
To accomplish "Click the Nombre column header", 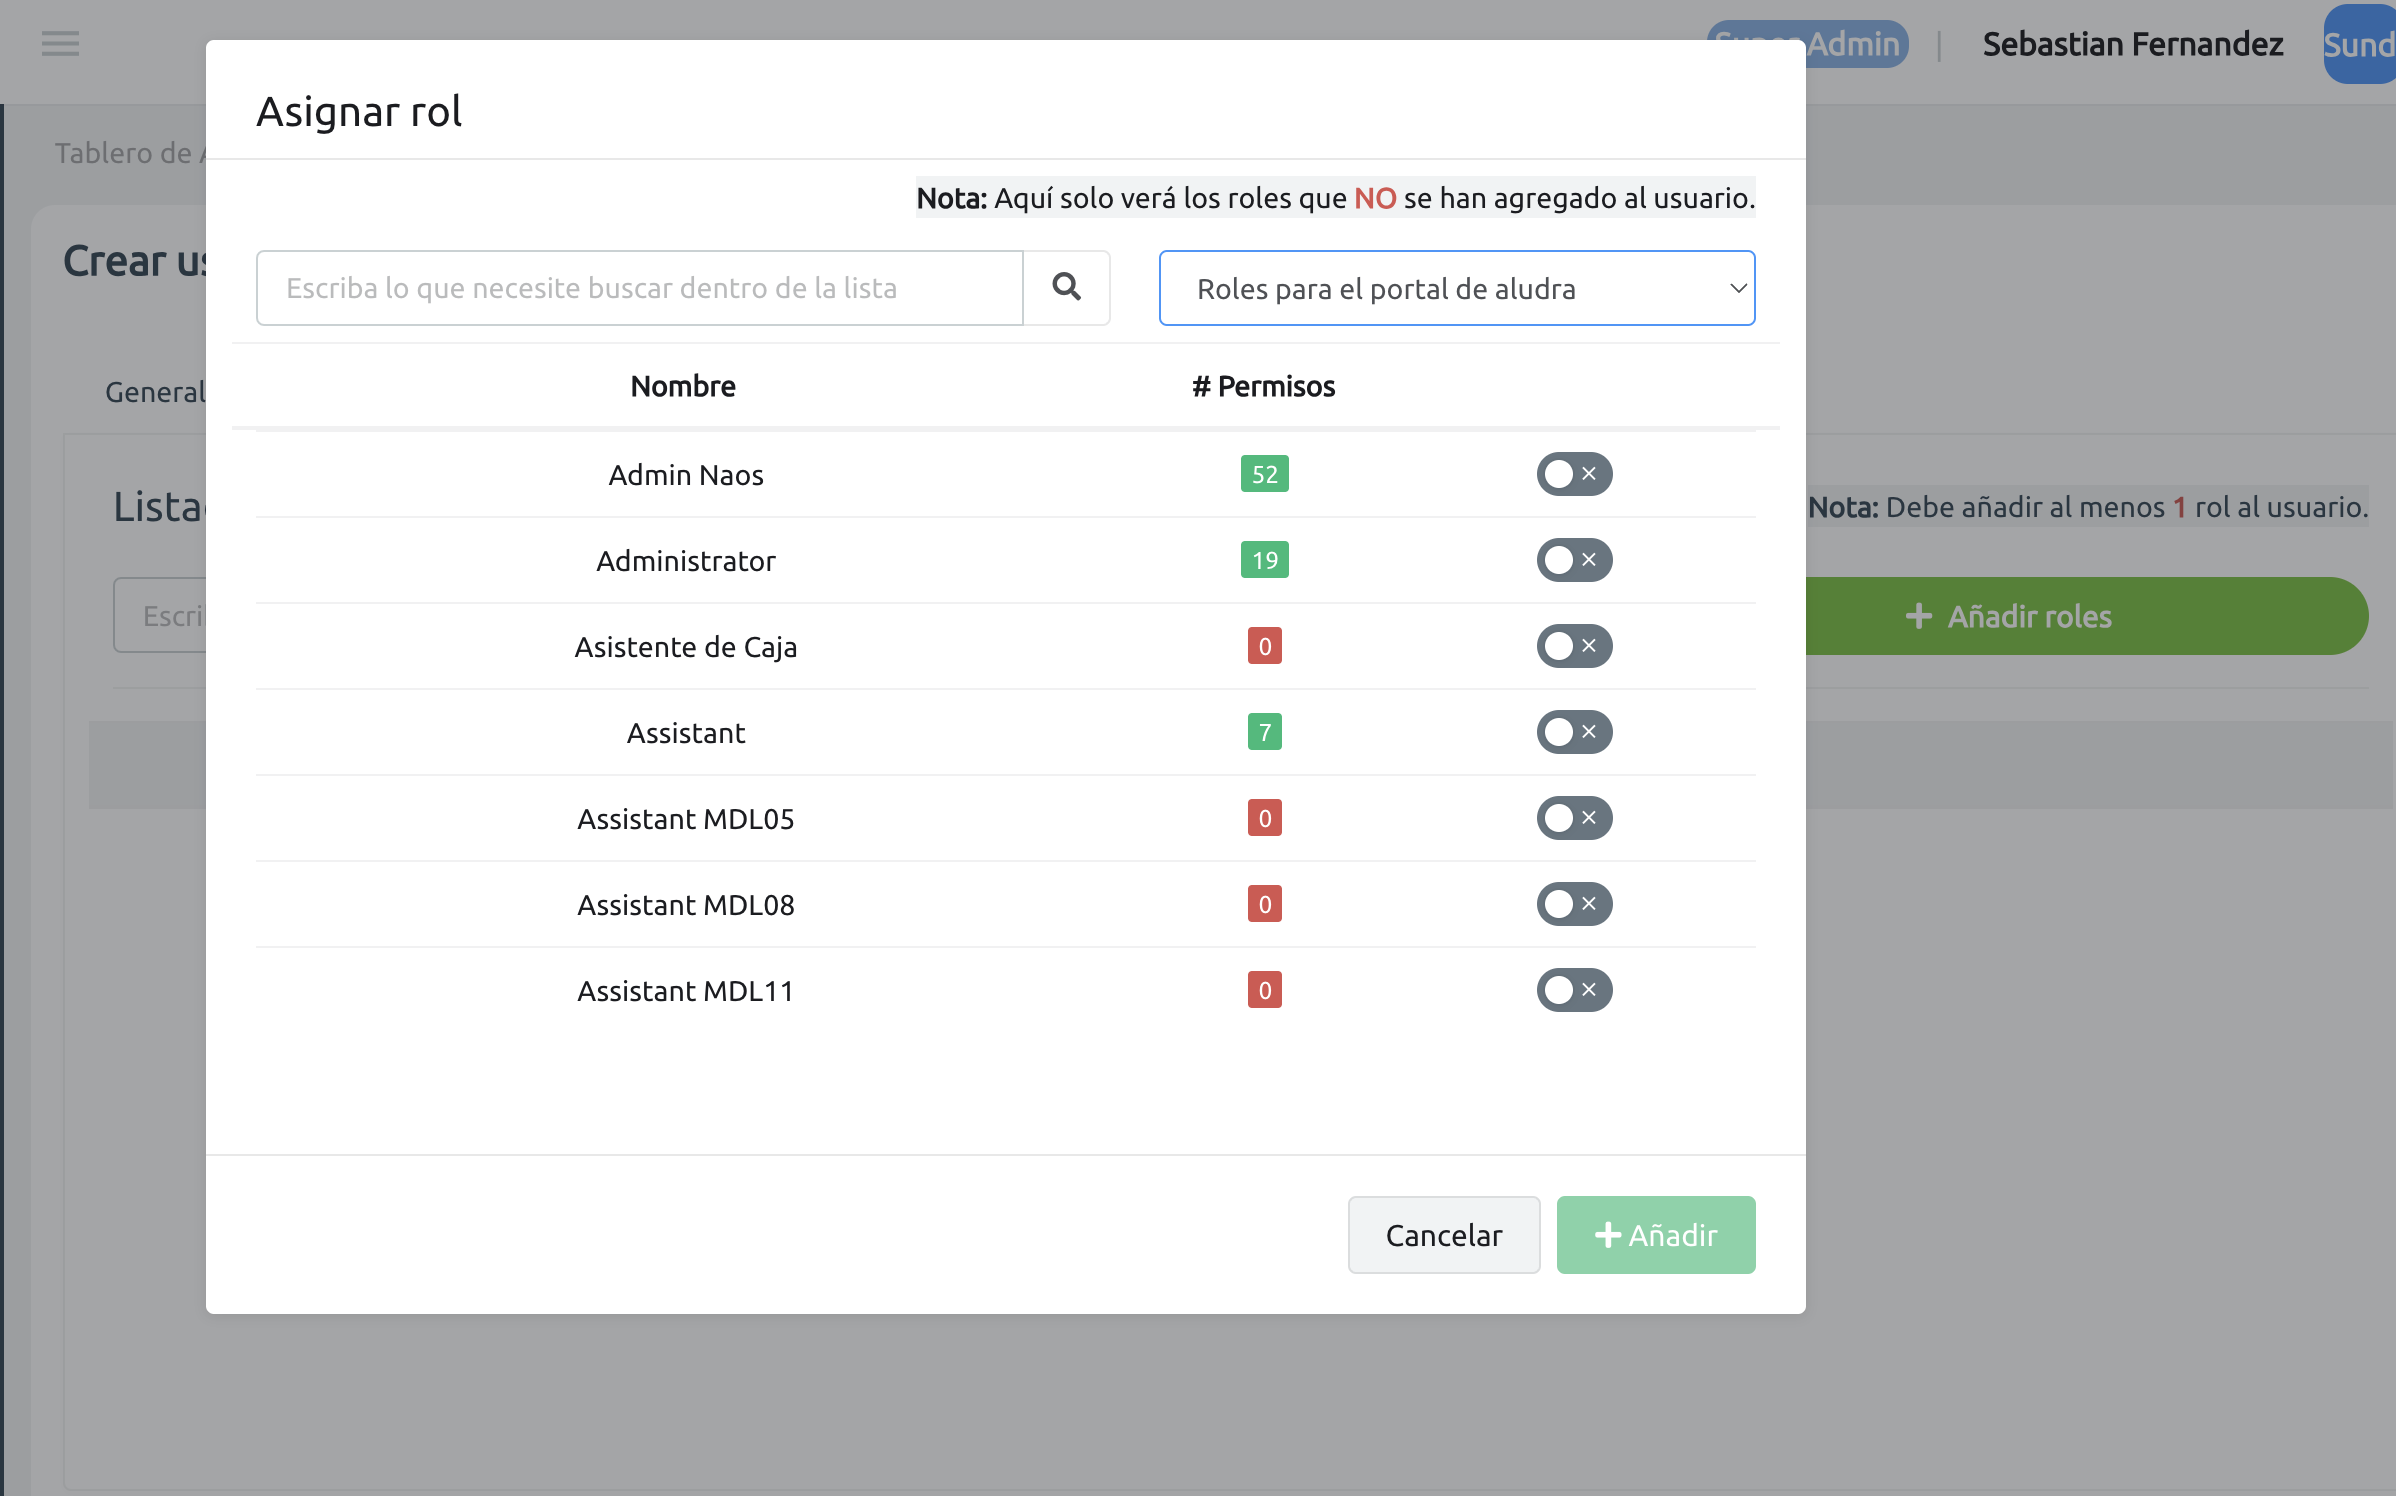I will 683,386.
